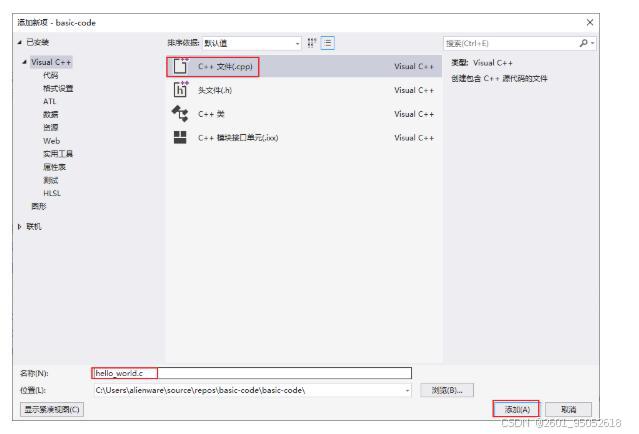Focus the 名称 hello_world.c input field

pyautogui.click(x=251, y=373)
